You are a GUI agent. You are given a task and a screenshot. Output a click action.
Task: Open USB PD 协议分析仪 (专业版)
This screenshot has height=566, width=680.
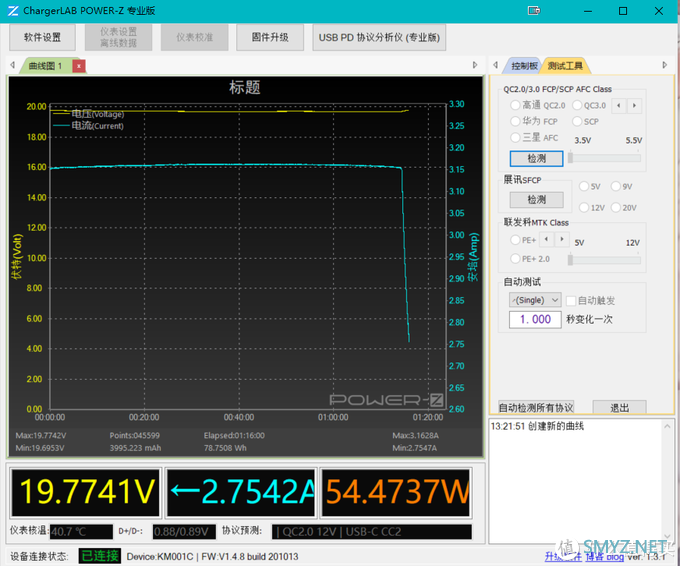click(379, 37)
